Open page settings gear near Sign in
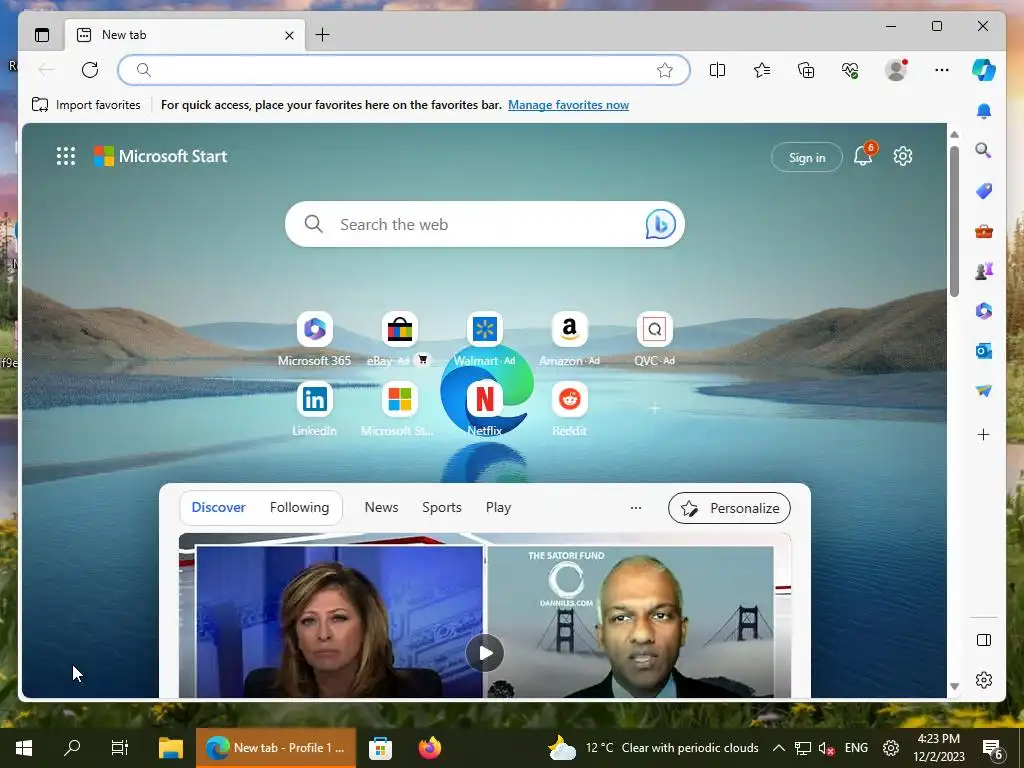The width and height of the screenshot is (1024, 768). tap(903, 156)
